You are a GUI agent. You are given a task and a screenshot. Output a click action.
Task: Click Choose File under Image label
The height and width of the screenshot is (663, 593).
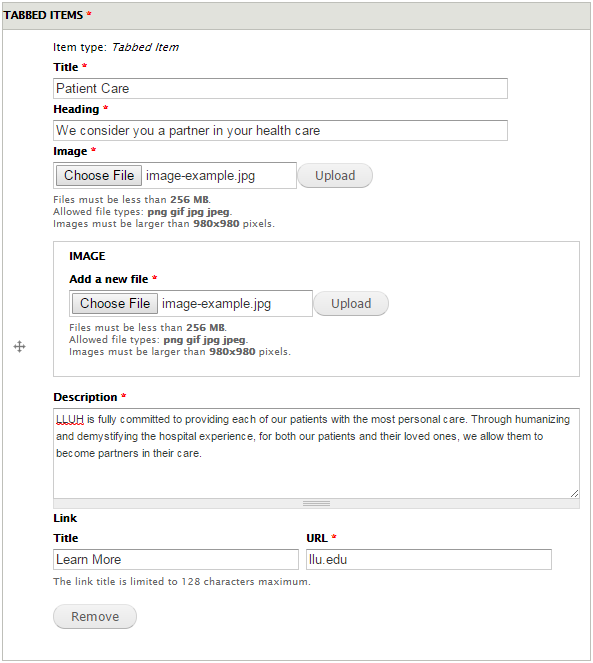coord(99,175)
